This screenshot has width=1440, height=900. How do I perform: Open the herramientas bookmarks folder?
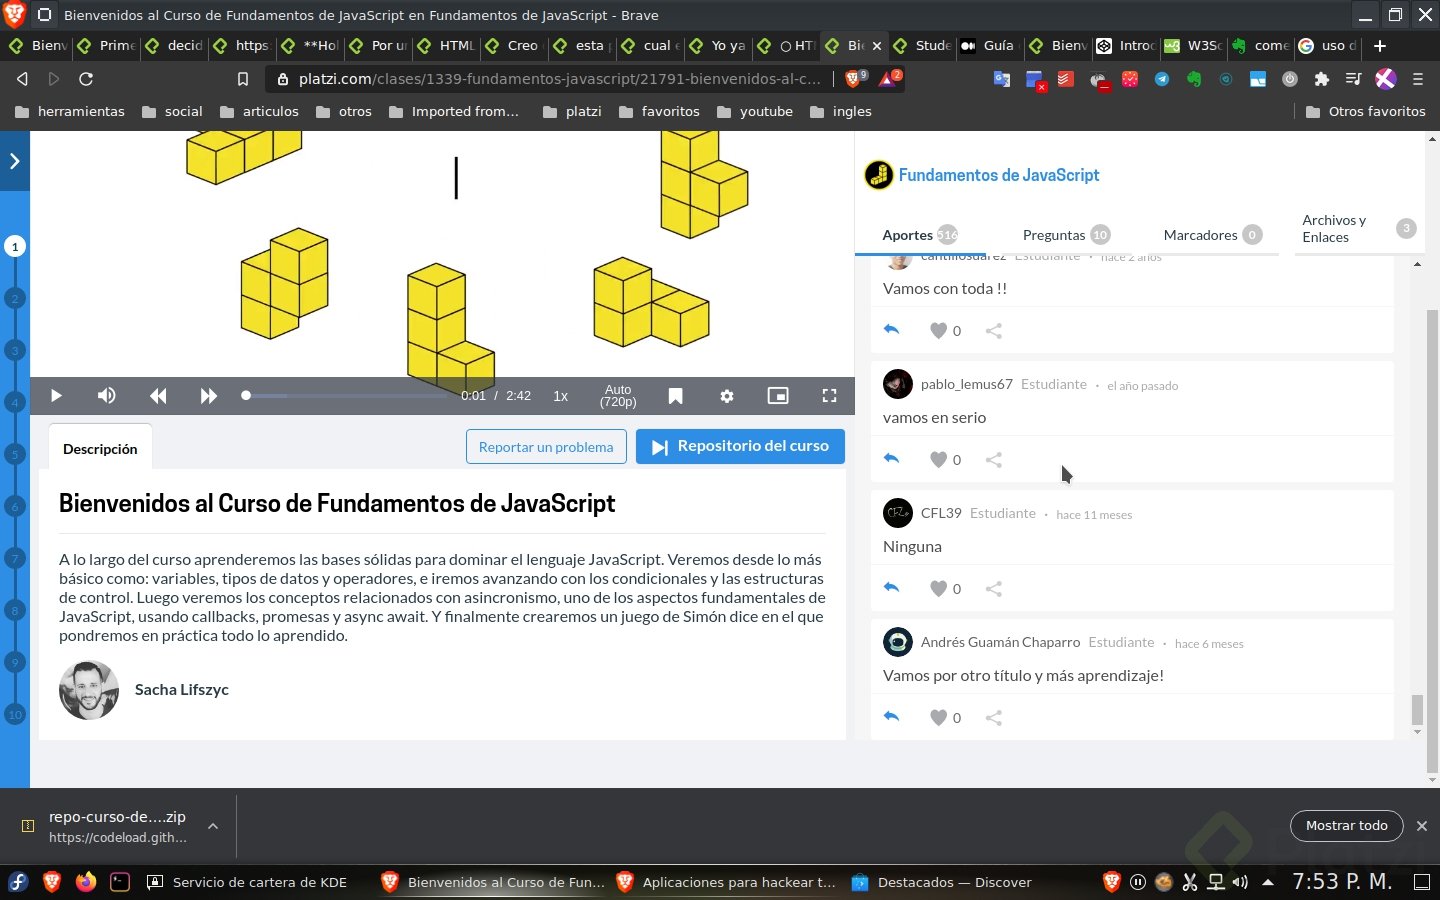70,112
